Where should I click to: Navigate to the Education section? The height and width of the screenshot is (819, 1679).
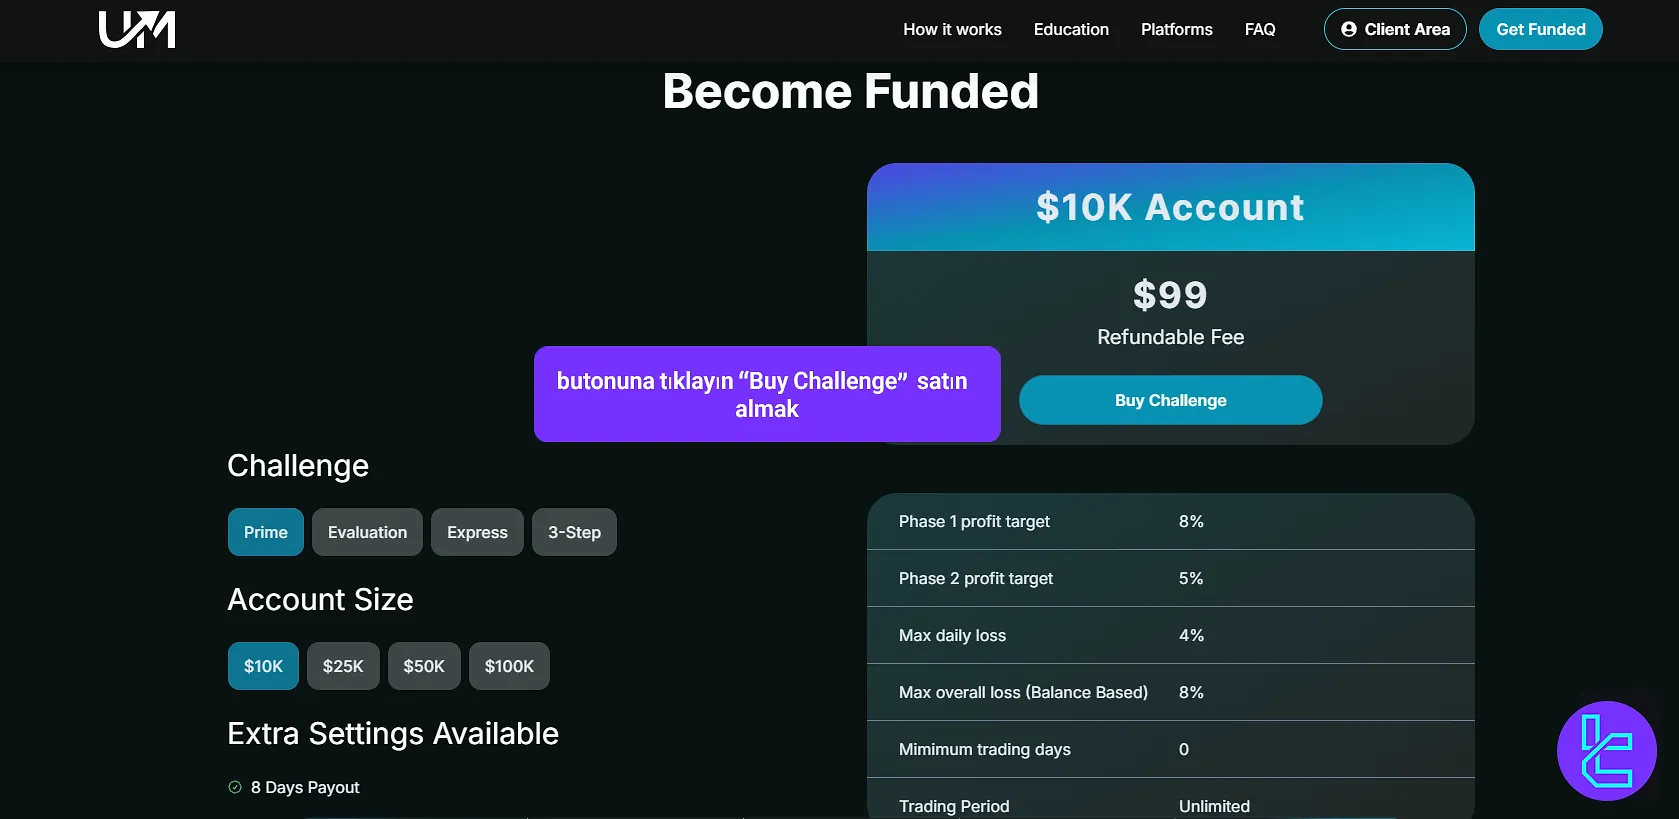click(x=1071, y=29)
